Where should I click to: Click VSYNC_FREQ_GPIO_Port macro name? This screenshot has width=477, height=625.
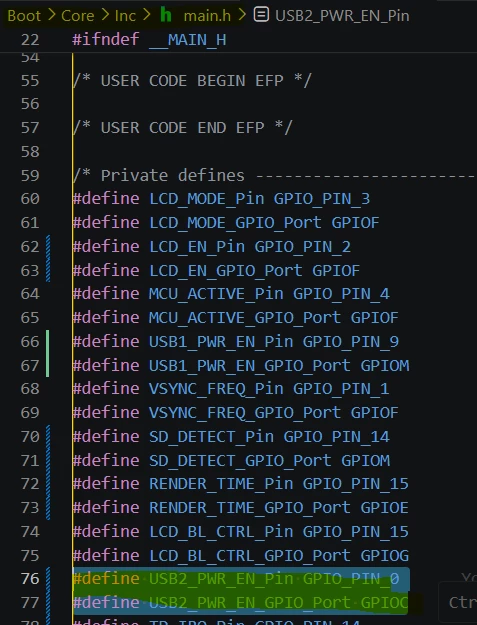pyautogui.click(x=245, y=413)
